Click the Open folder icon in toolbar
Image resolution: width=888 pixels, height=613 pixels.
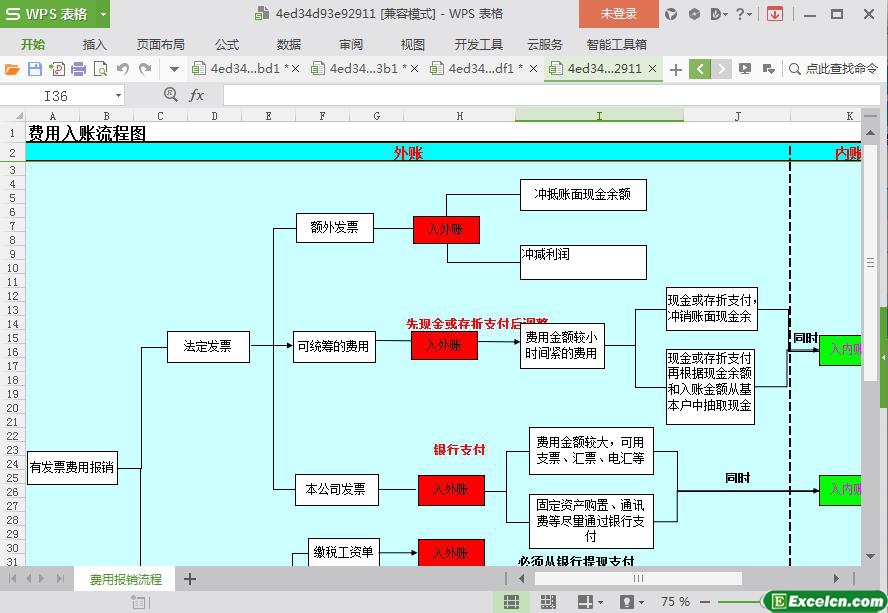[x=12, y=69]
